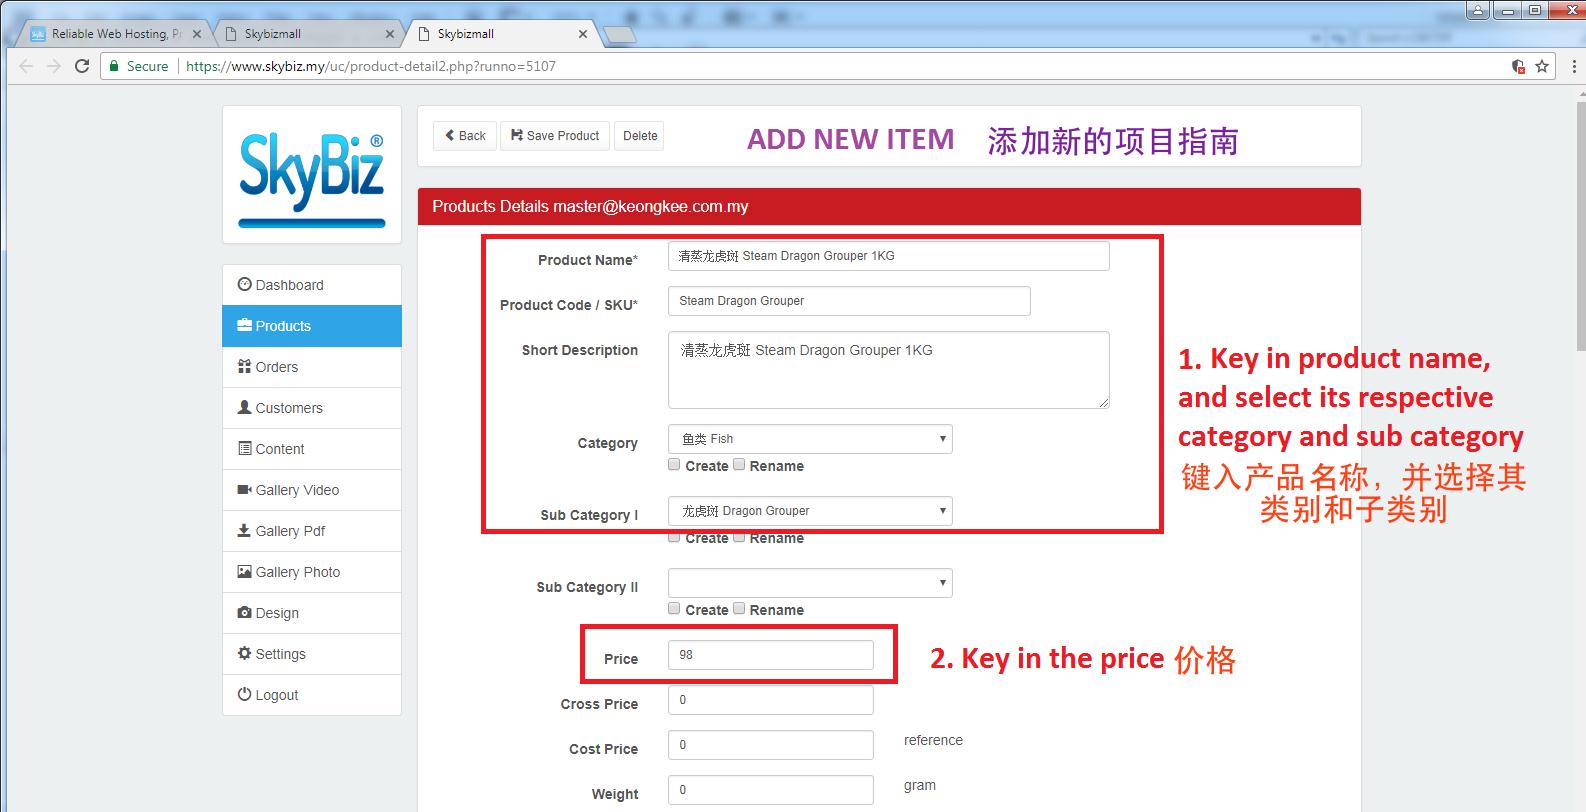
Task: Click the Weight input field
Action: pos(771,790)
